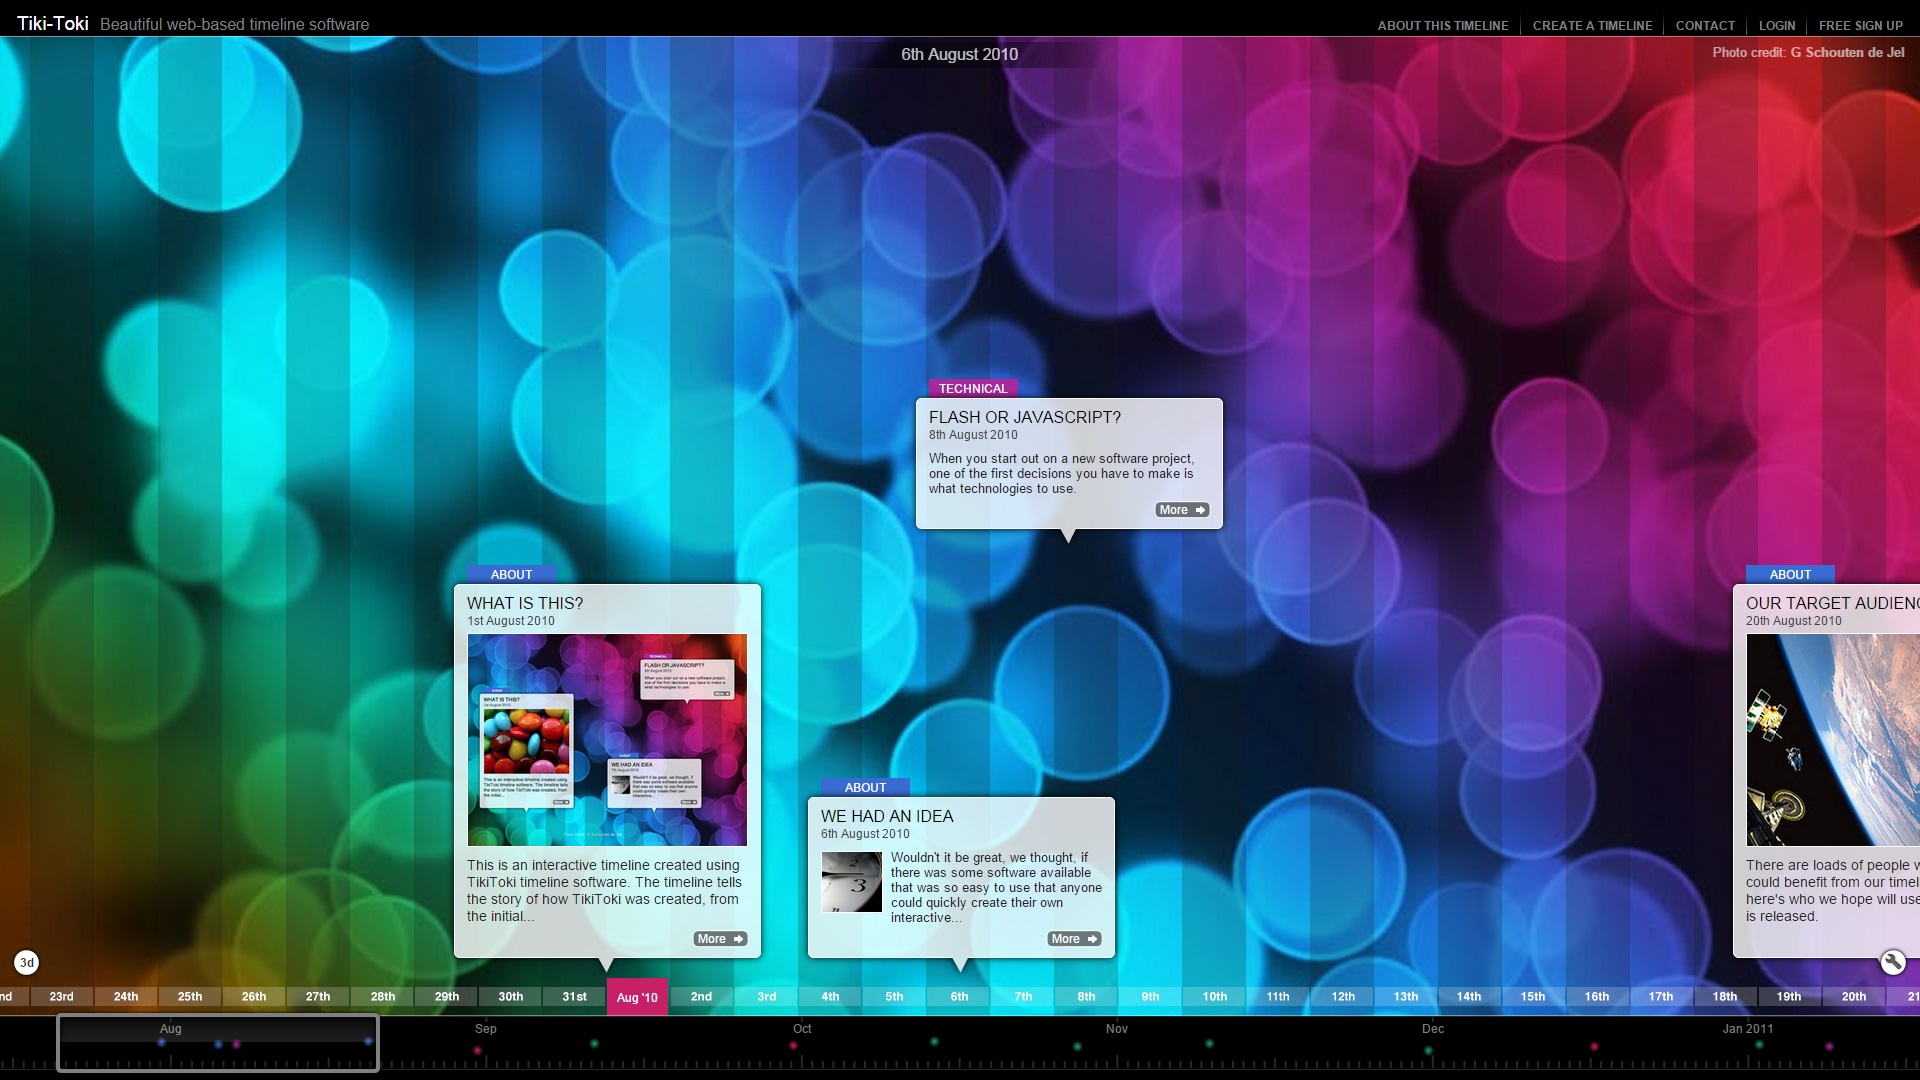Jump to the 6th on the date bar
This screenshot has width=1920, height=1080.
pos(959,996)
